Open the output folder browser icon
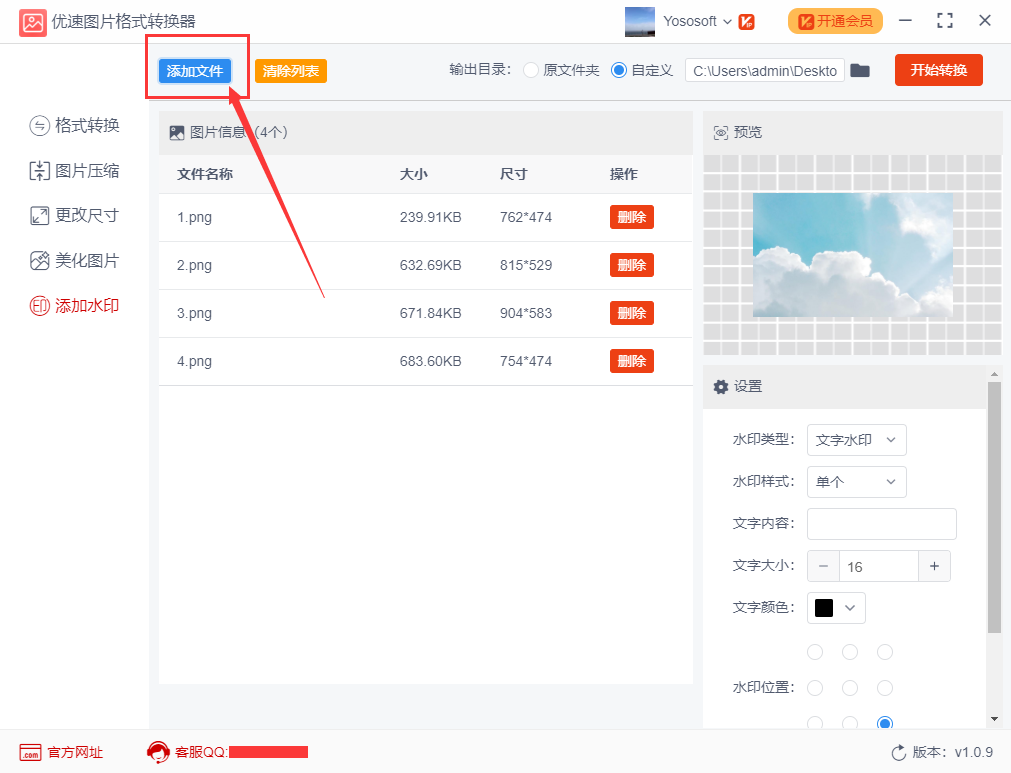The width and height of the screenshot is (1011, 773). tap(862, 70)
